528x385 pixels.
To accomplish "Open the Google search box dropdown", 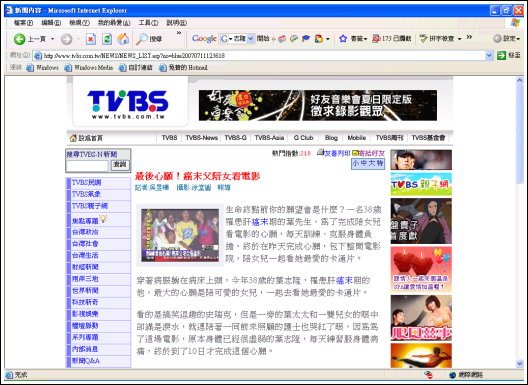I will point(250,39).
